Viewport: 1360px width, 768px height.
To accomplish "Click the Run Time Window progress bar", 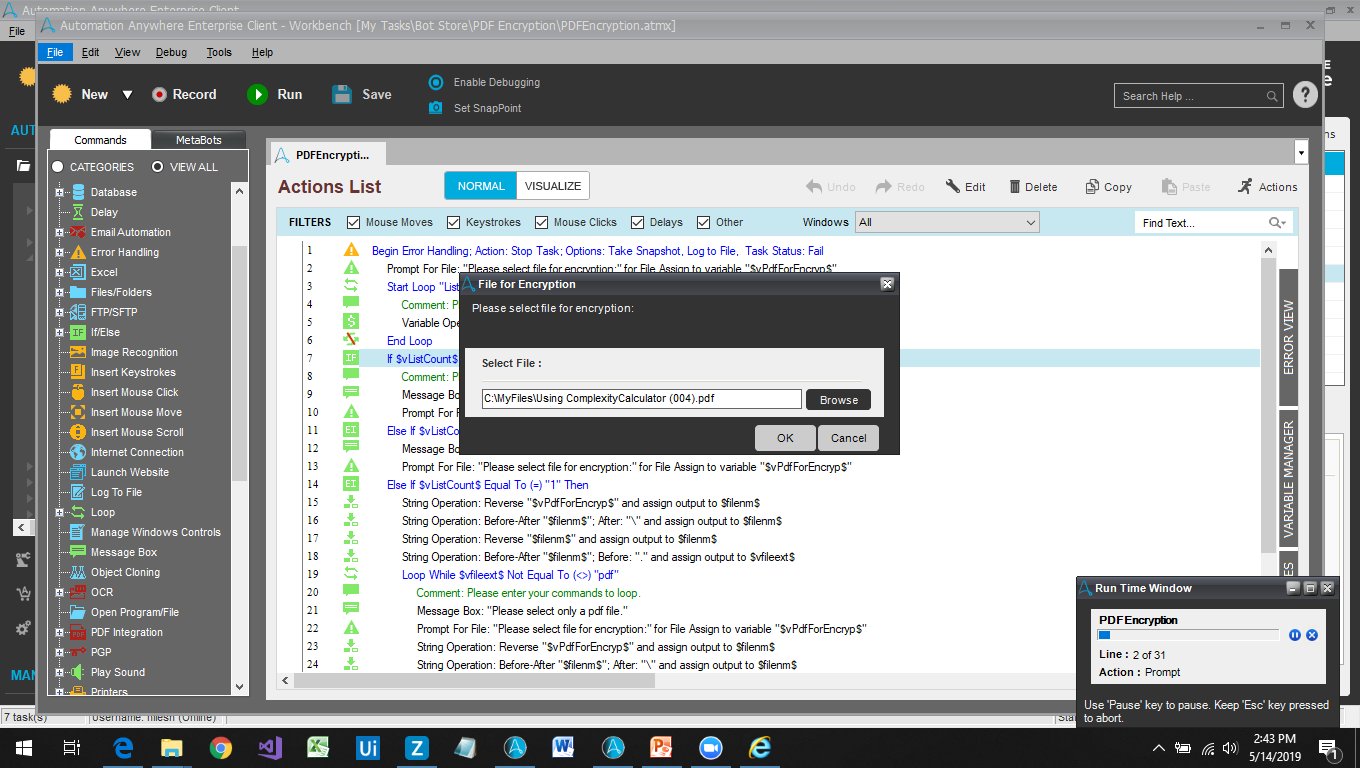I will click(1189, 635).
